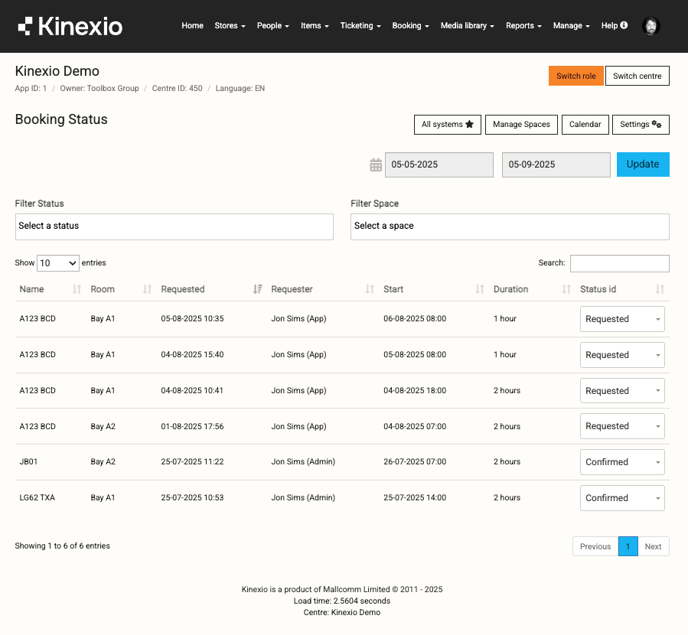Screen dimensions: 688x635
Task: Click the calendar icon beside date range
Action: pyautogui.click(x=376, y=165)
